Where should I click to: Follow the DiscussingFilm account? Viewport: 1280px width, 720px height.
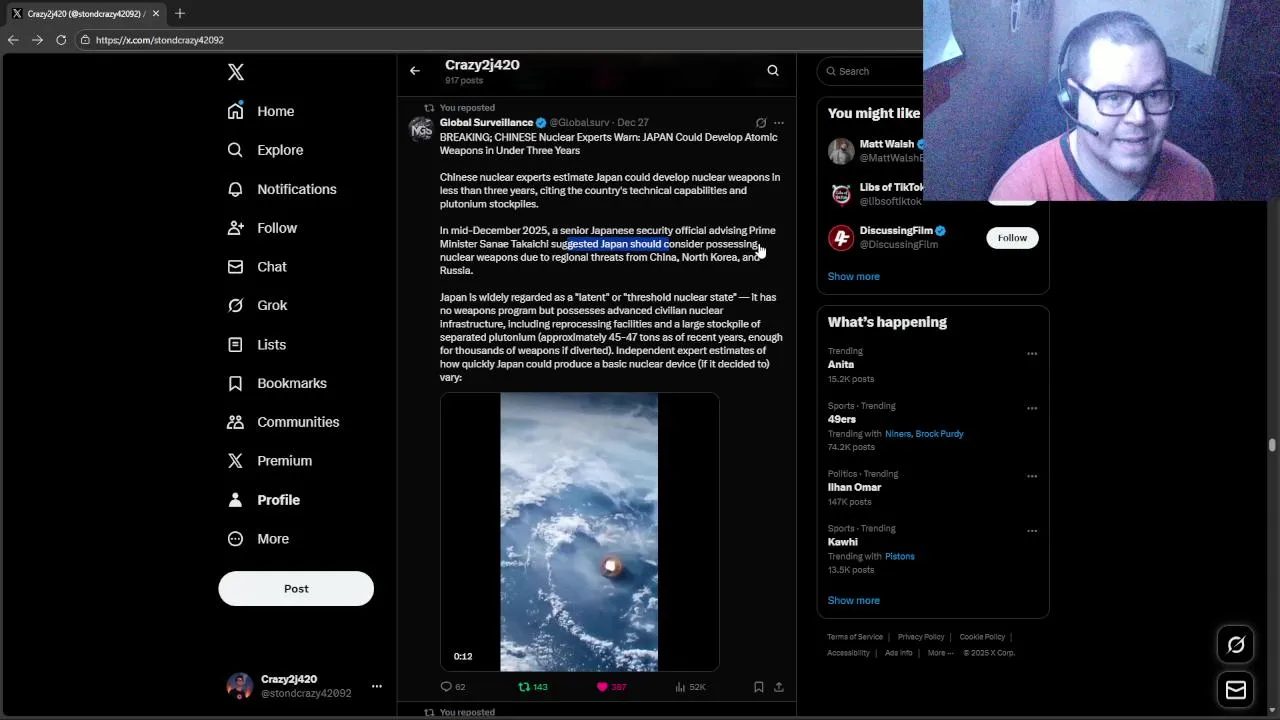[x=1012, y=238]
